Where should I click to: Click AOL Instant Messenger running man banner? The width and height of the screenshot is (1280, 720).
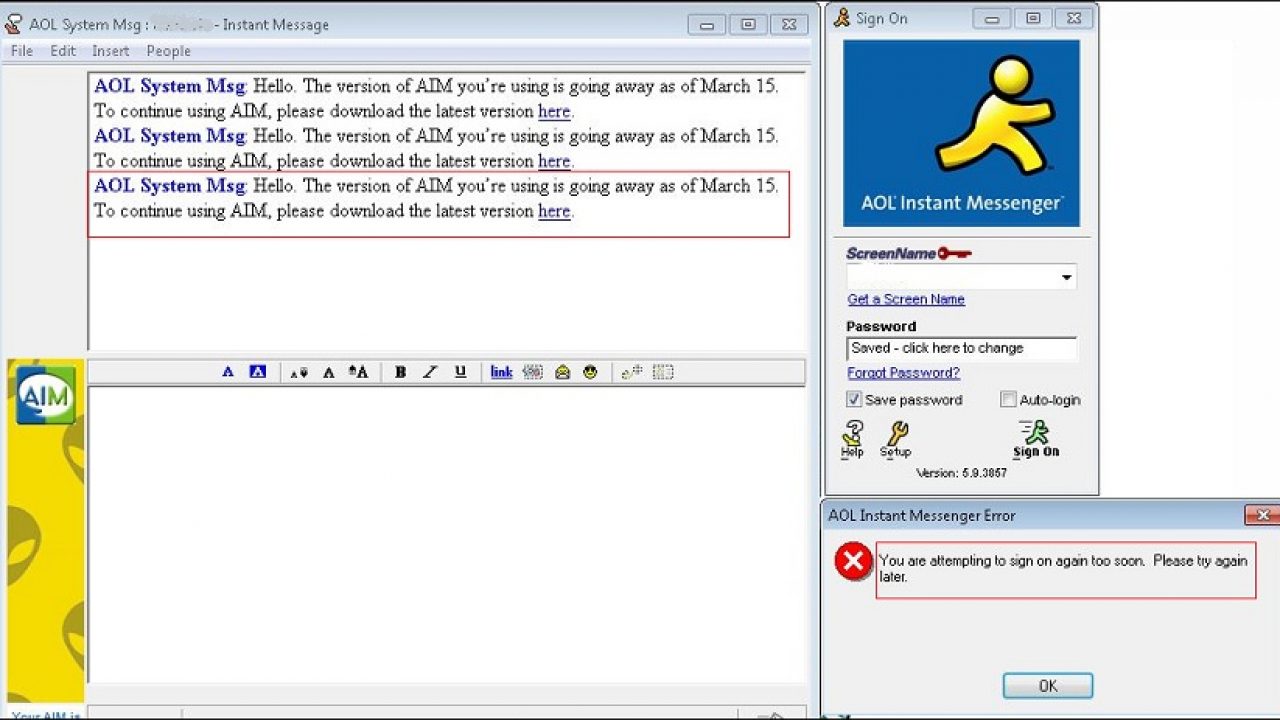coord(961,133)
